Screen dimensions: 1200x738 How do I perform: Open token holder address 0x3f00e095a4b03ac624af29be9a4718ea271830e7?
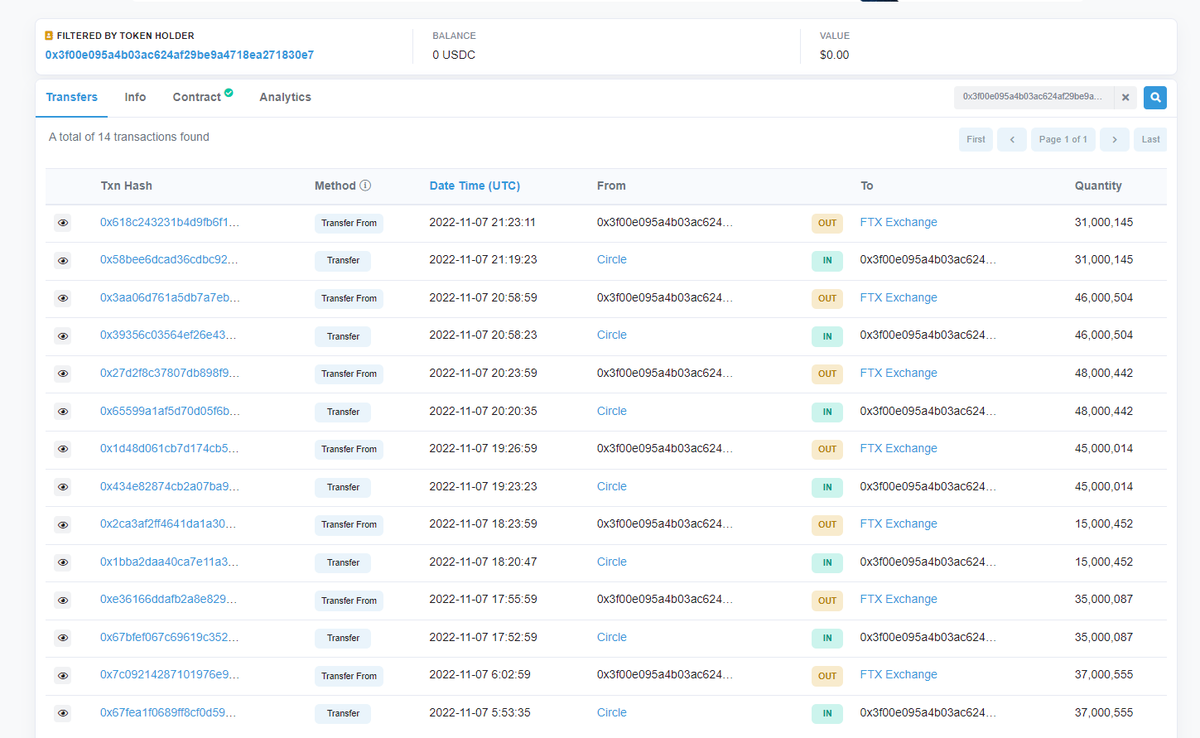(x=180, y=55)
